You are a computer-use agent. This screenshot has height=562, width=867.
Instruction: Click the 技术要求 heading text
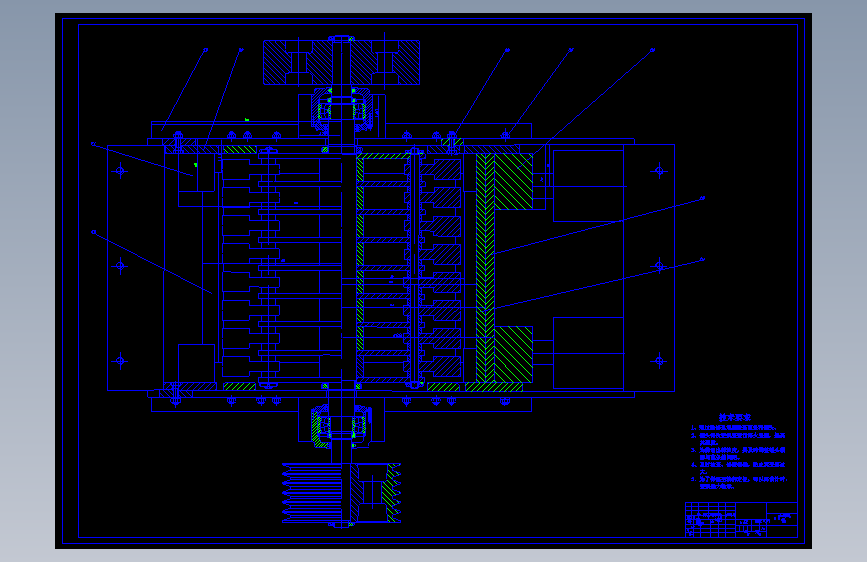click(x=735, y=418)
